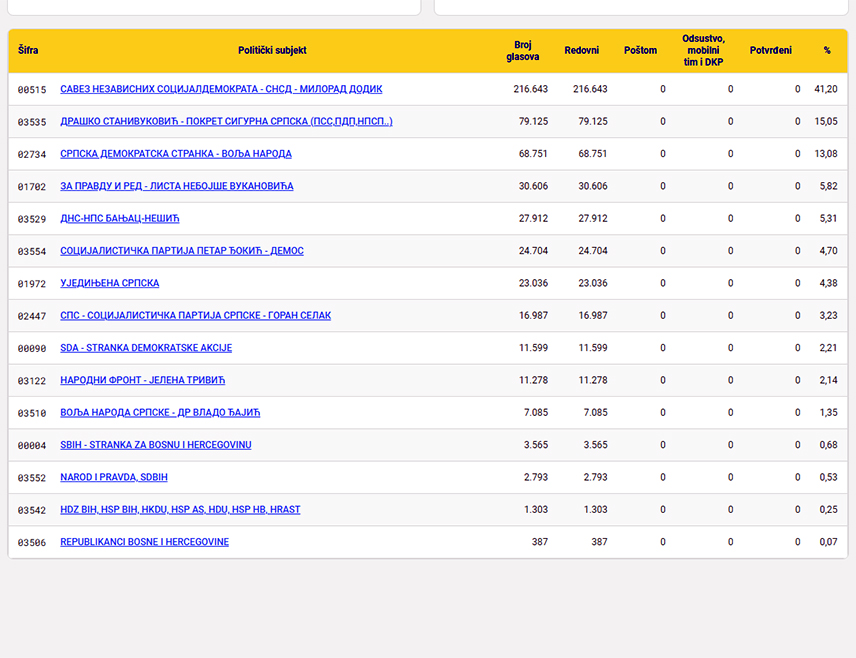Open Воља Народа Српске - Др Владо Ђајић link

click(x=160, y=412)
